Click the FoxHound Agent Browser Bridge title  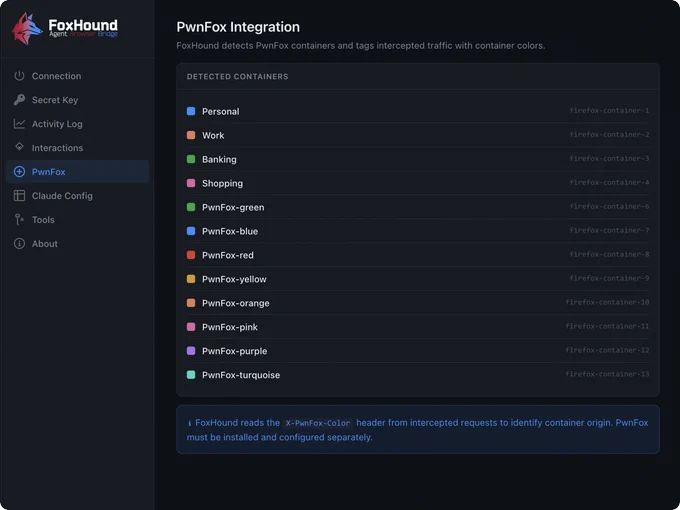(x=83, y=28)
